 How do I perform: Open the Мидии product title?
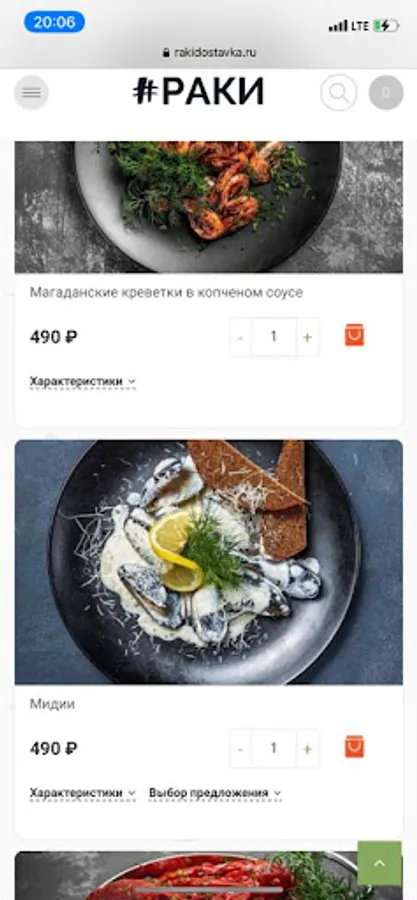coord(52,704)
